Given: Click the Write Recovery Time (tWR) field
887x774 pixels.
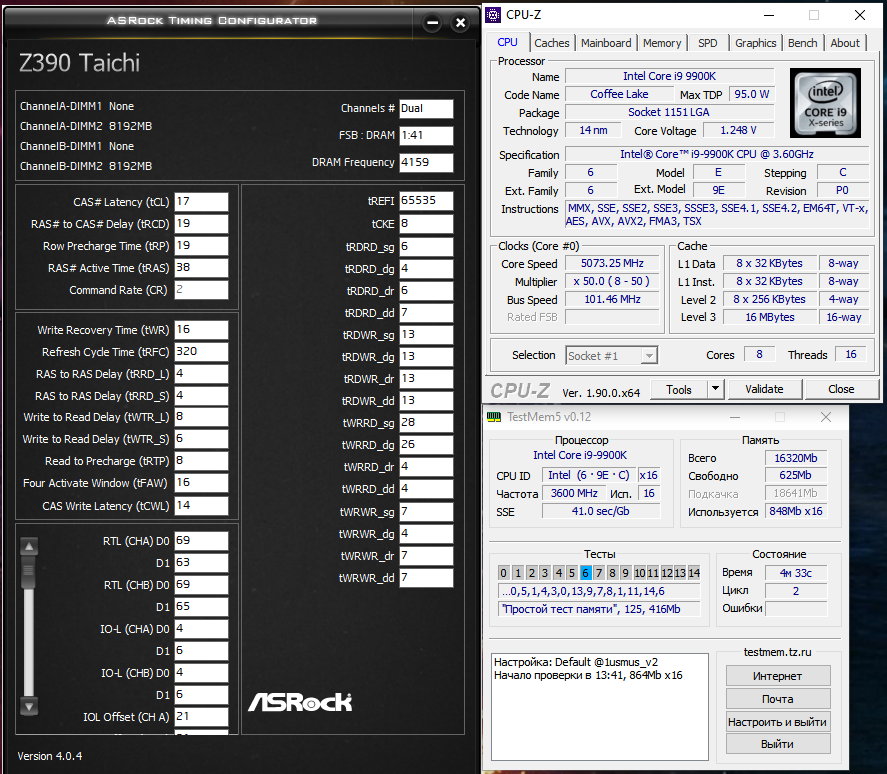Looking at the screenshot, I should [x=201, y=329].
